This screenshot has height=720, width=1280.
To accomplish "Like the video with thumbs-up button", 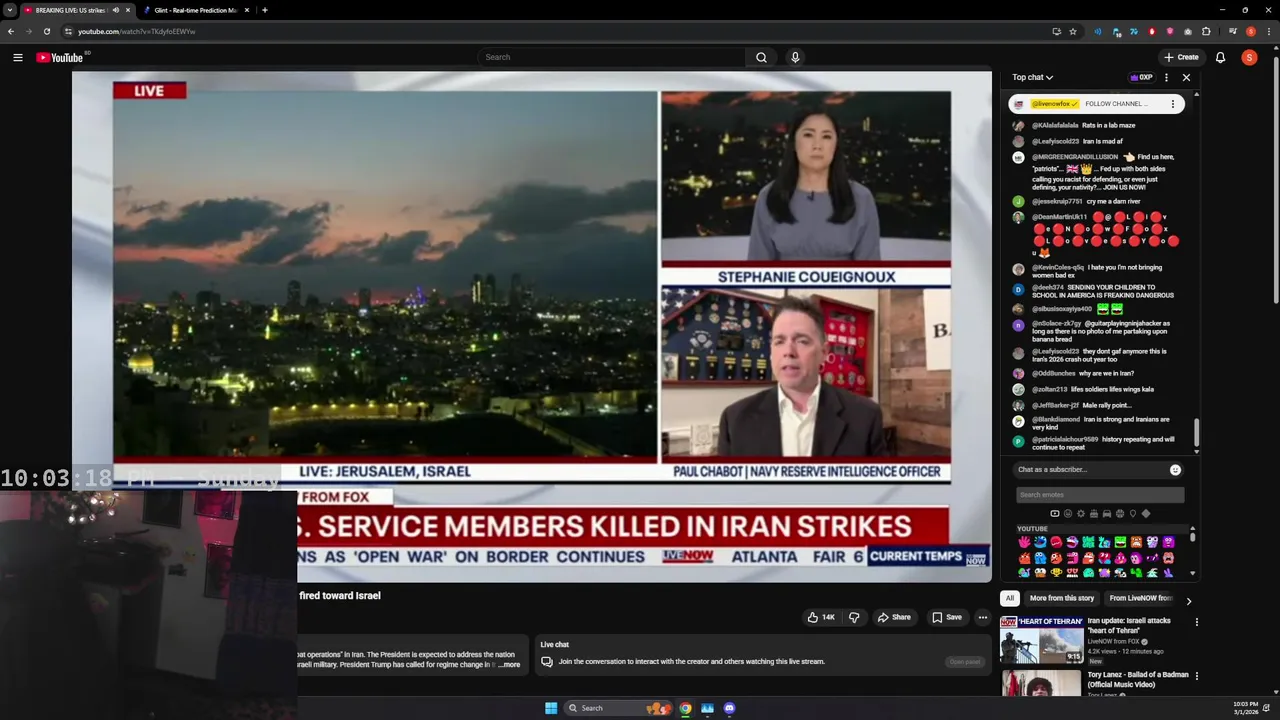I will click(x=821, y=617).
